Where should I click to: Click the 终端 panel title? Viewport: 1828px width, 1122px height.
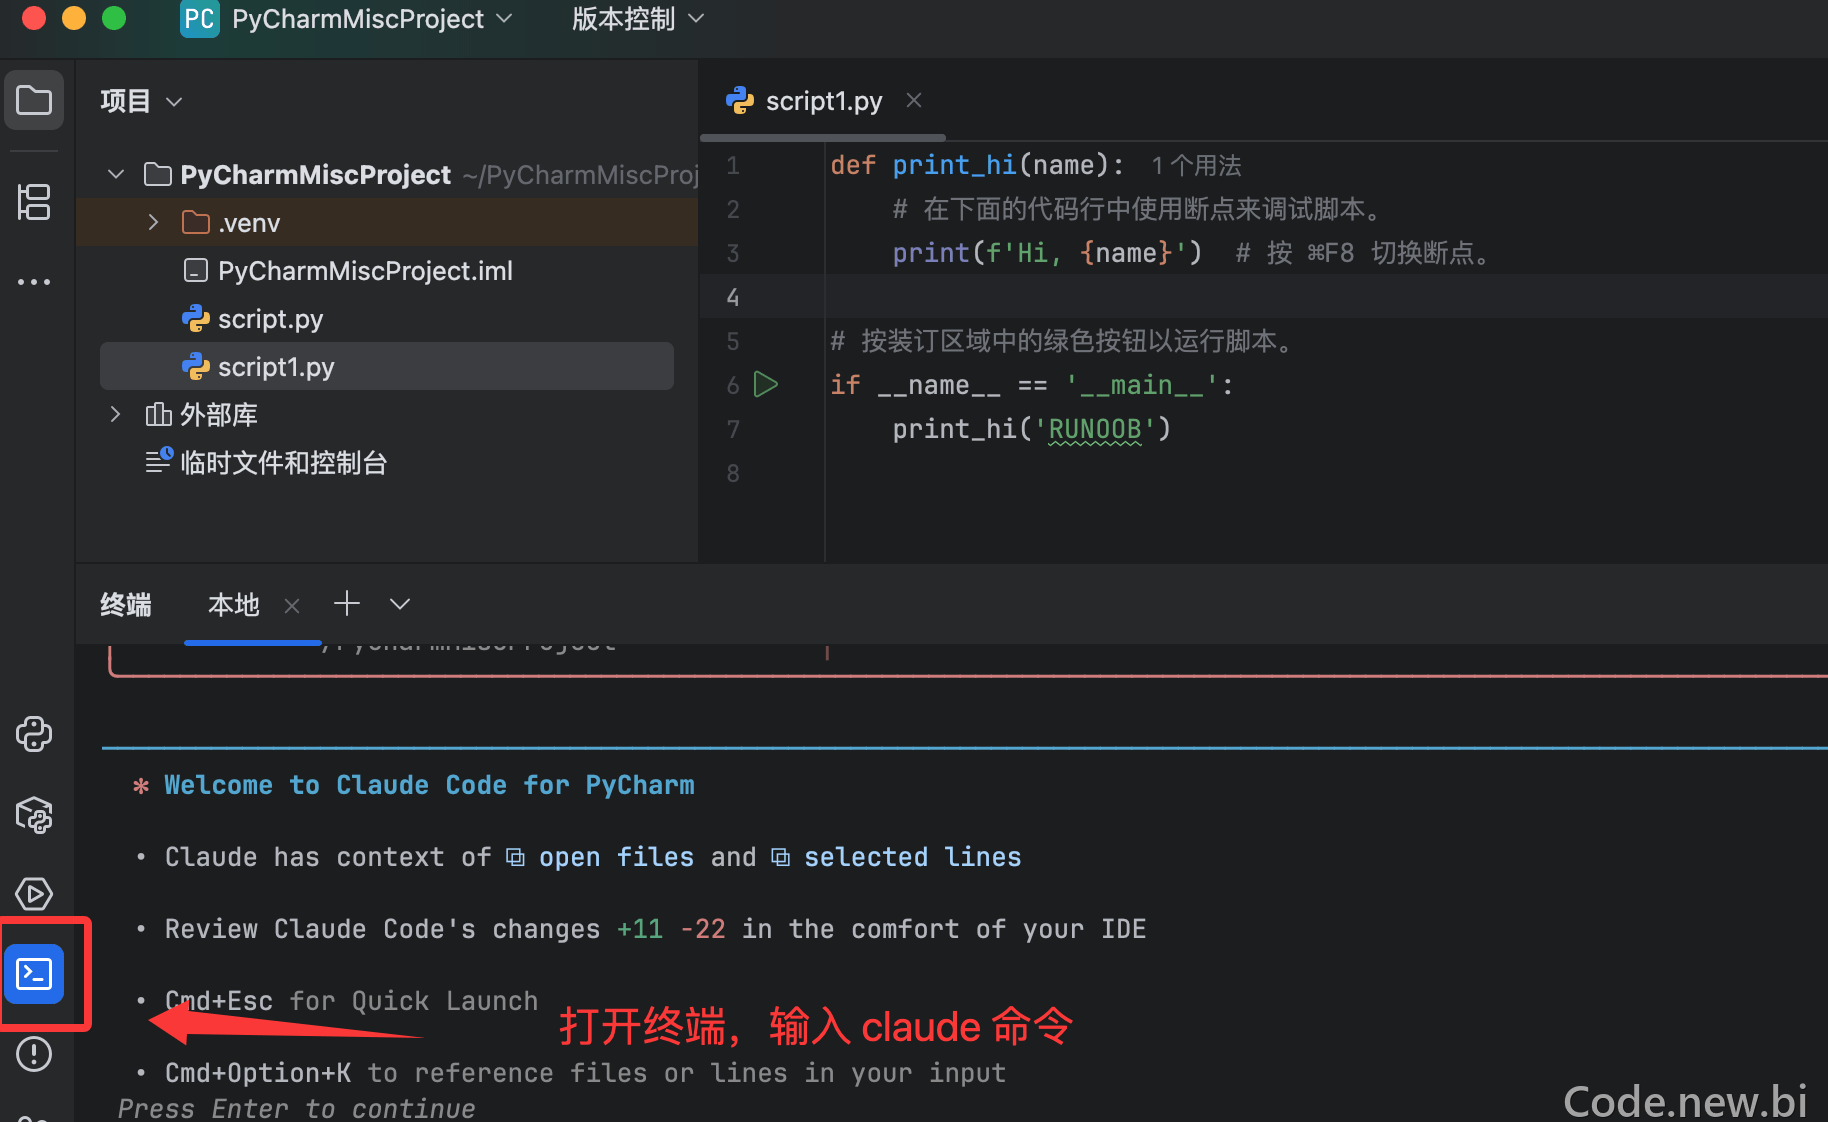coord(126,605)
